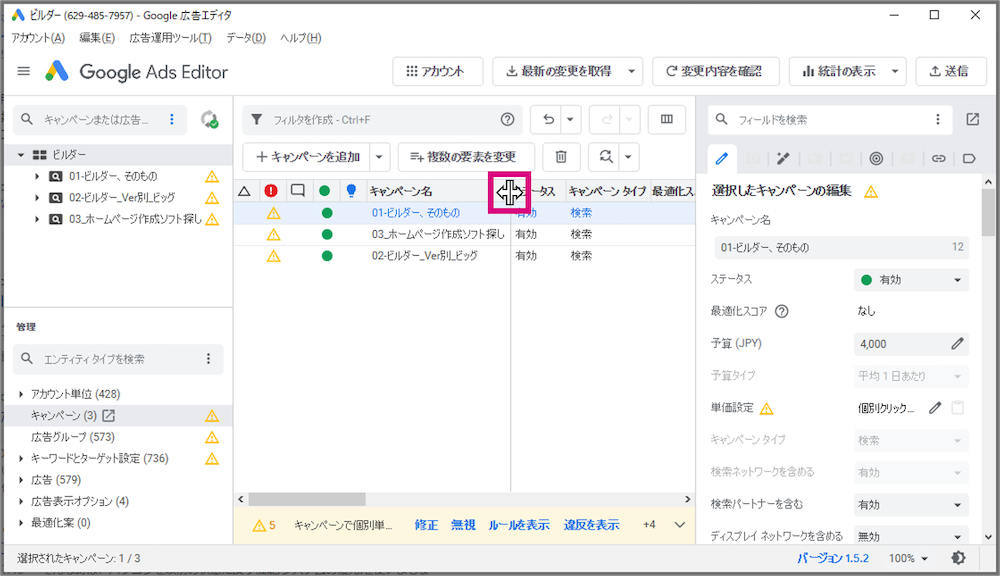The image size is (1000, 576).
Task: Open the hamburger navigation menu
Action: 24,71
